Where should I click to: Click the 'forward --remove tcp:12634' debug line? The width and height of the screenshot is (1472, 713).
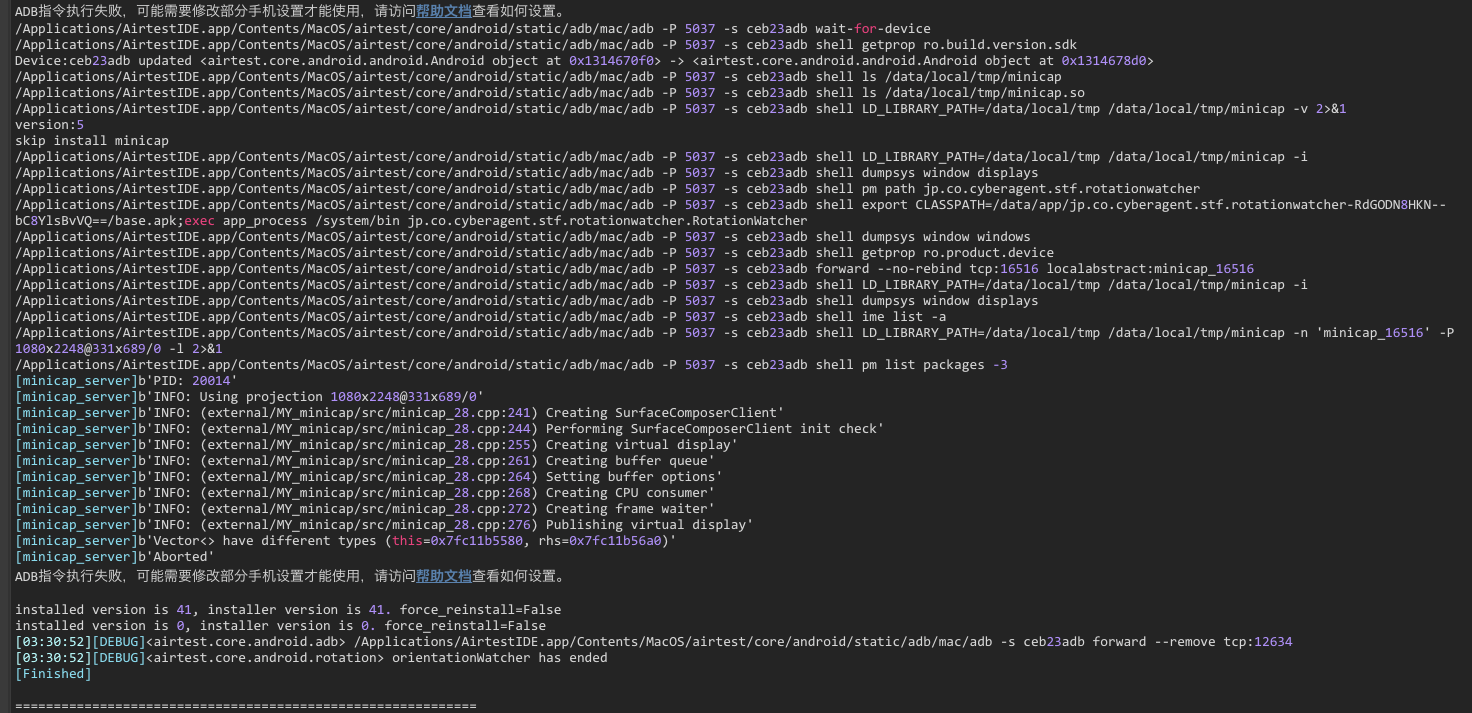coord(653,641)
